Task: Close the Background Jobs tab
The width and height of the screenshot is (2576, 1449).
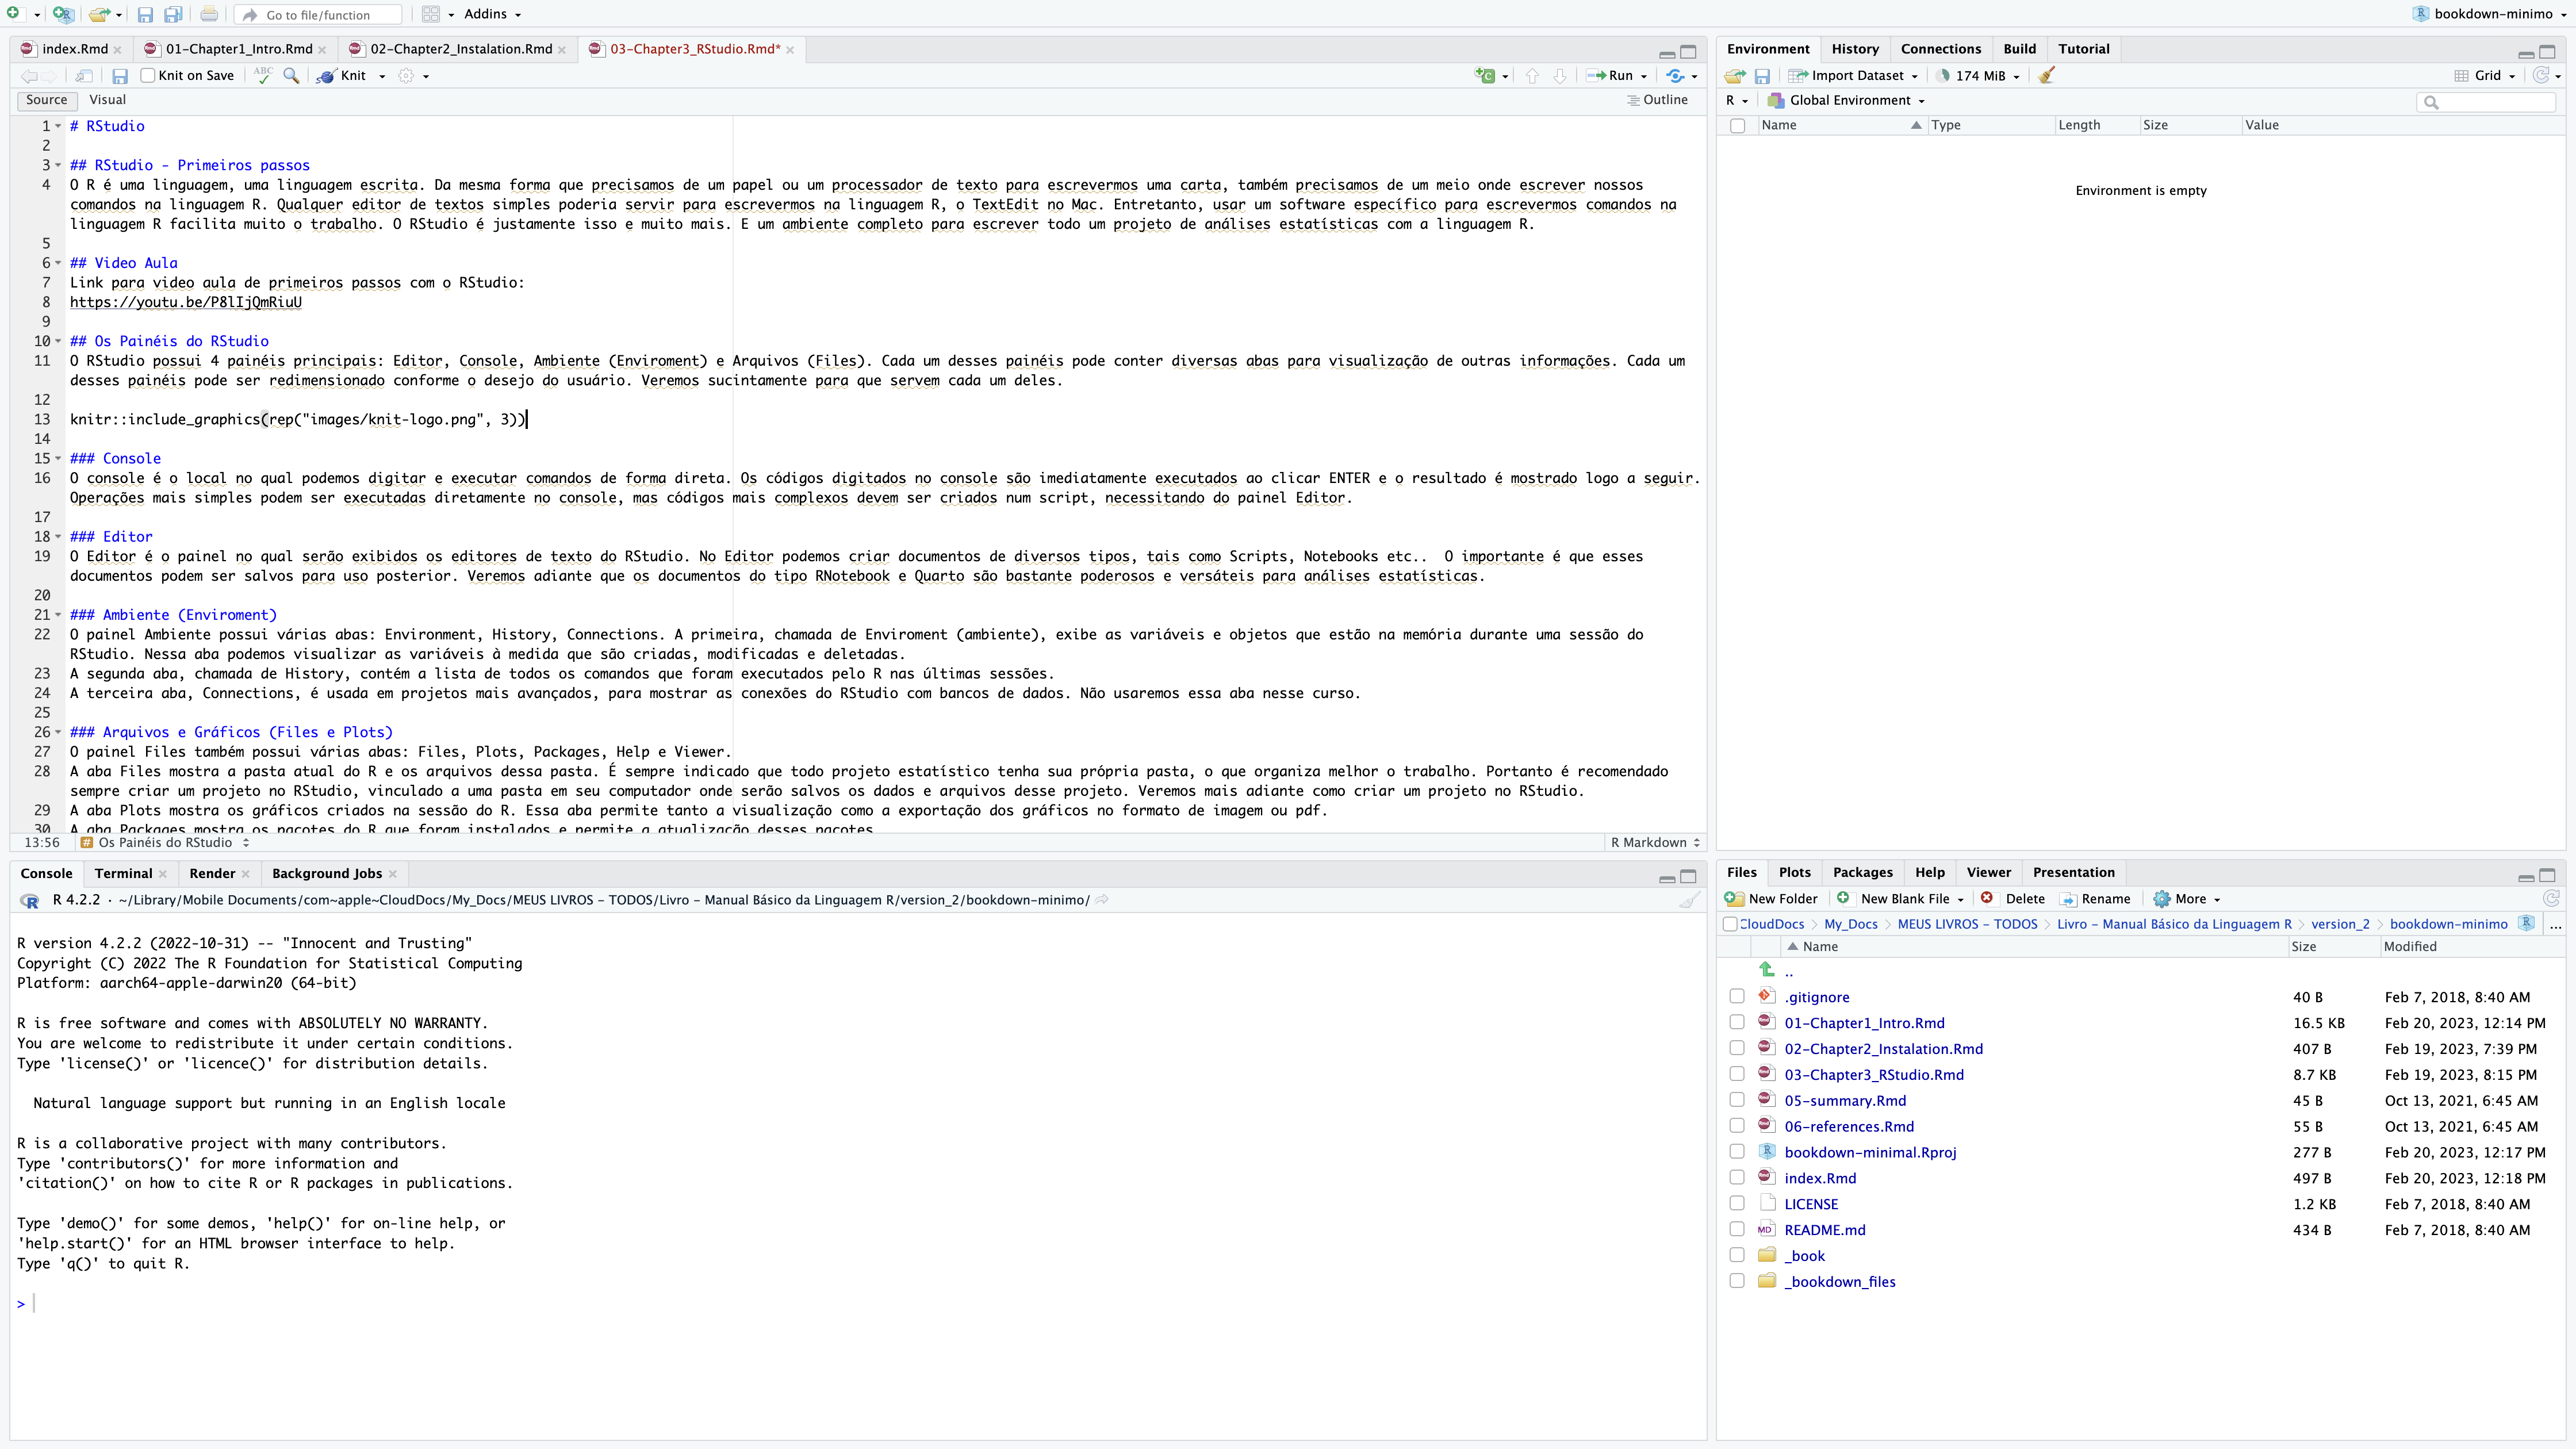Action: [393, 874]
